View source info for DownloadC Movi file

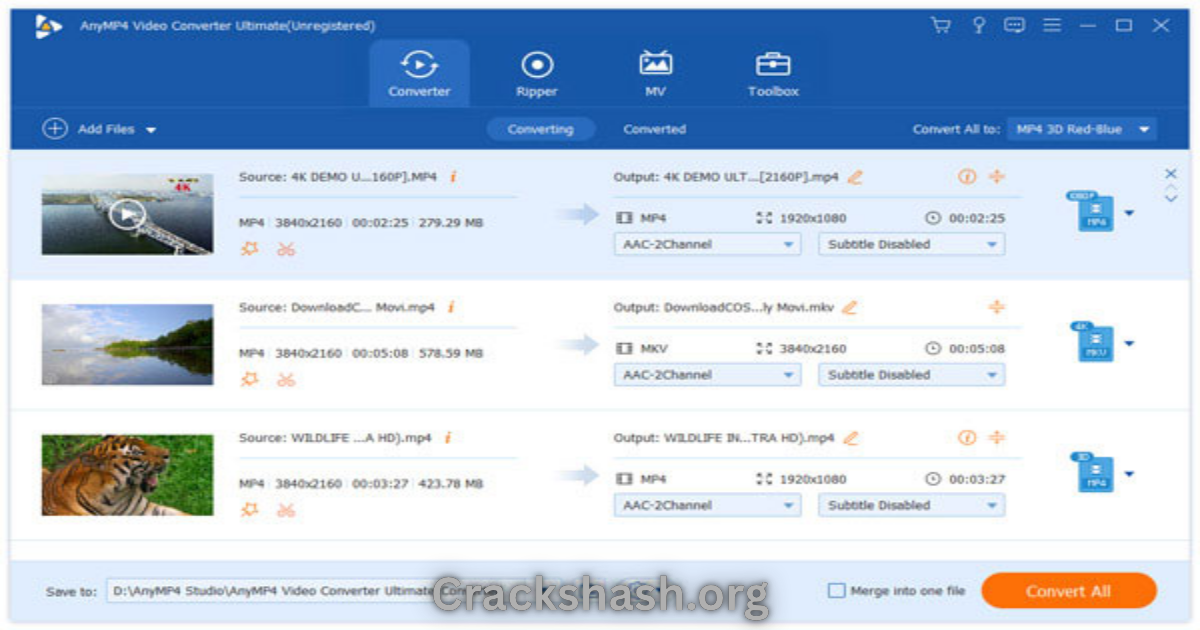click(x=451, y=308)
